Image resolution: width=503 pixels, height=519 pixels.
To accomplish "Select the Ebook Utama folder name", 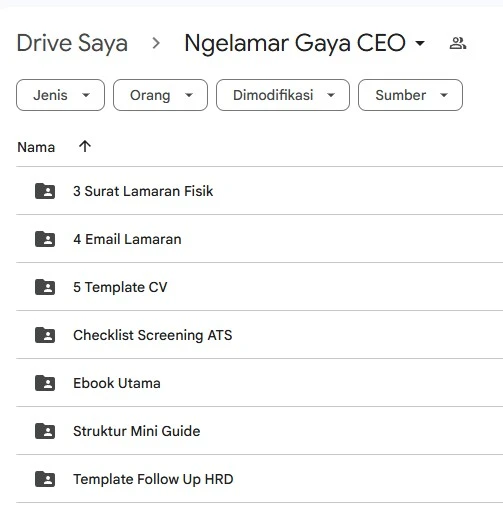I will pos(117,383).
